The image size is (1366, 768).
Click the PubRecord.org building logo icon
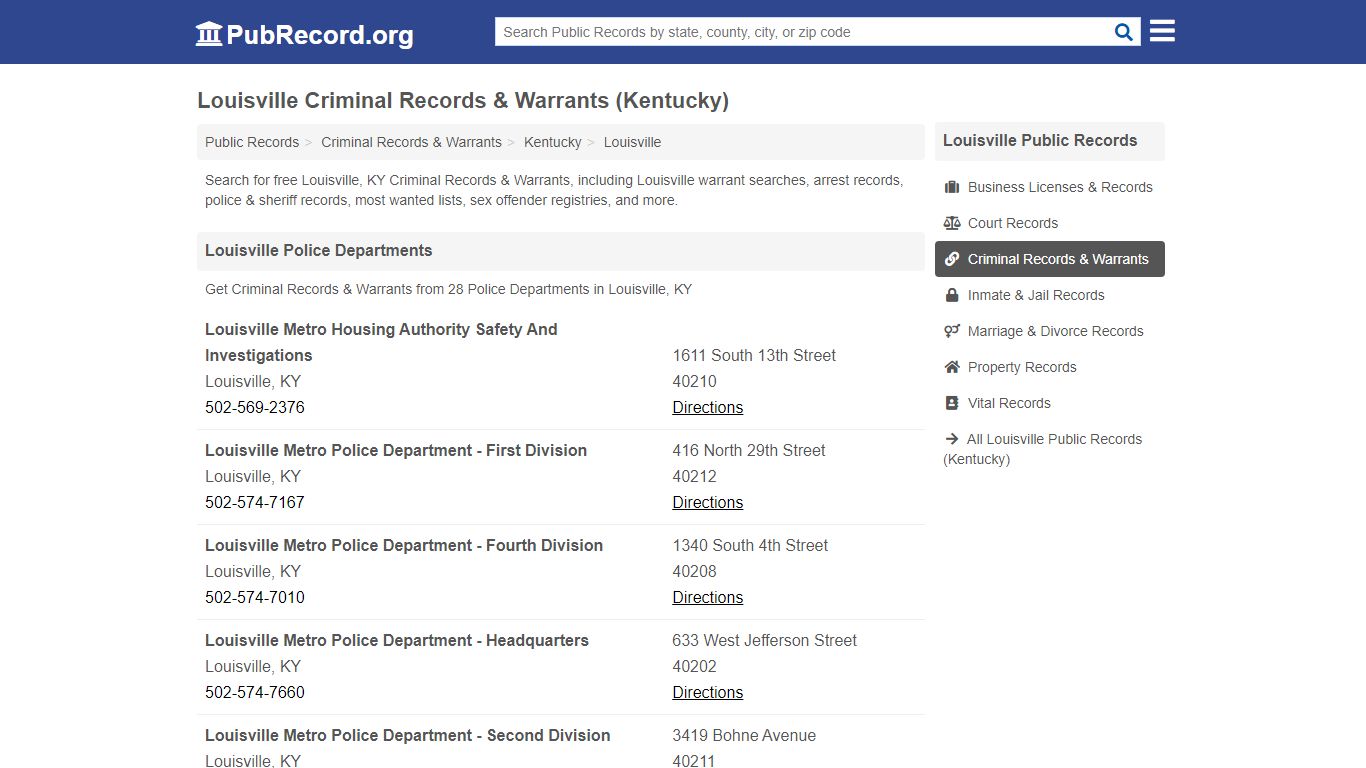tap(209, 34)
